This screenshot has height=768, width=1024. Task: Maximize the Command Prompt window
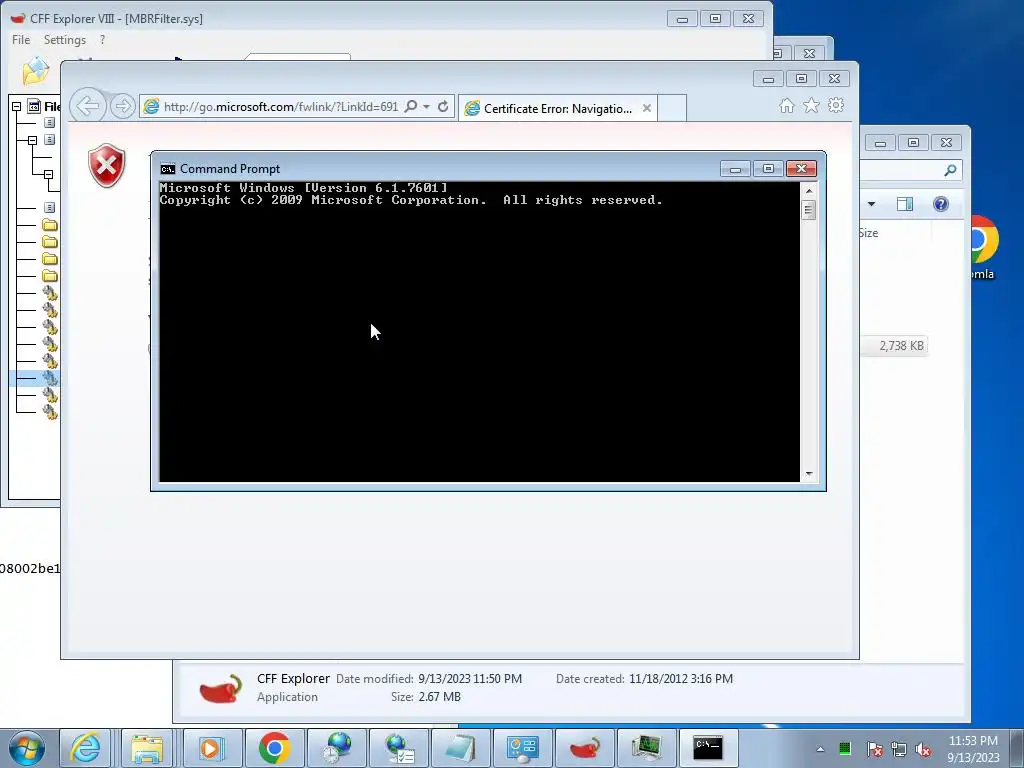768,168
